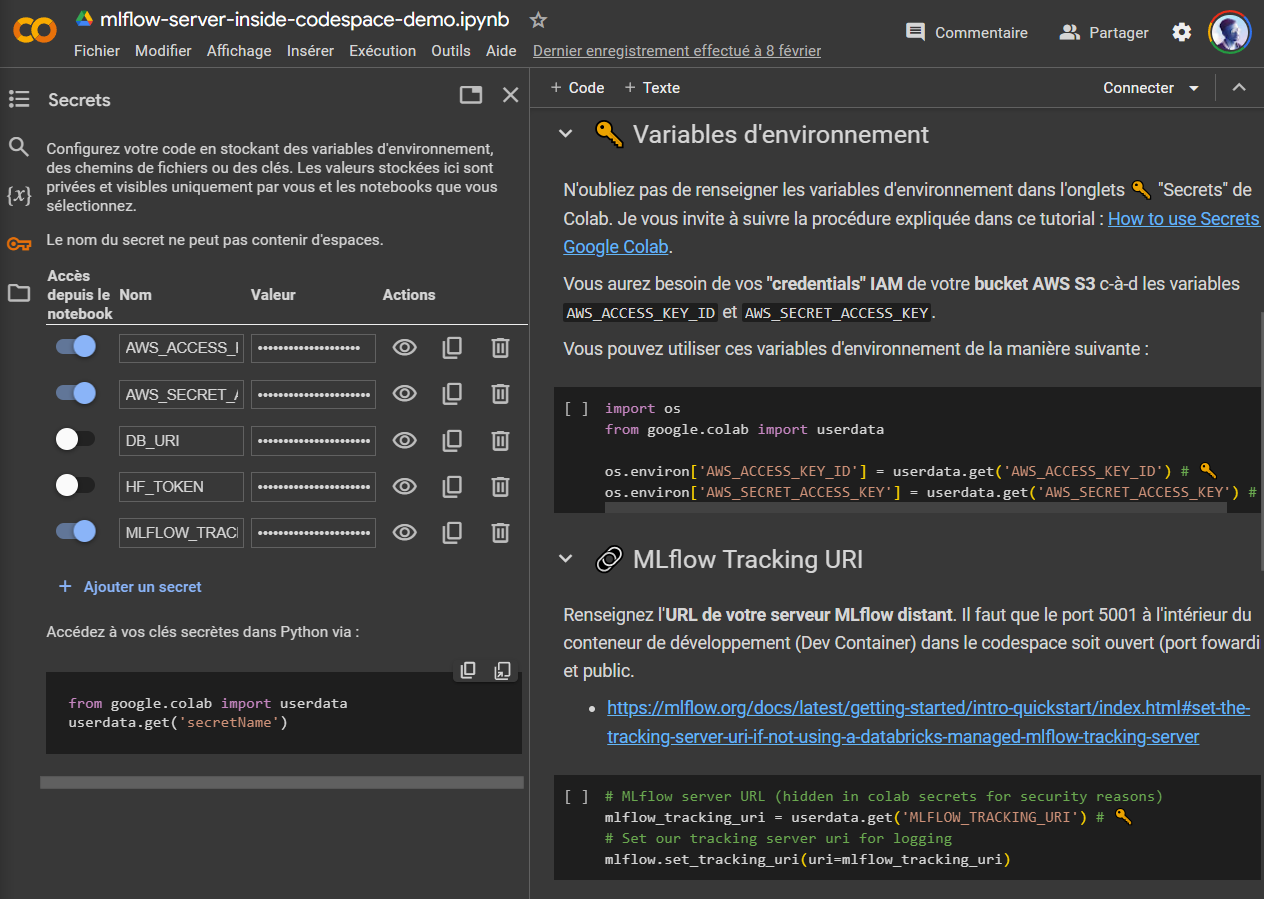
Task: Delete the HF_TOKEN secret
Action: click(x=500, y=486)
